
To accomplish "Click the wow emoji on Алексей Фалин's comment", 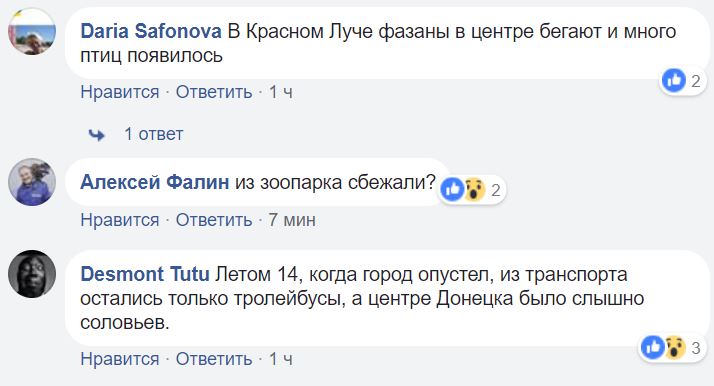I will pyautogui.click(x=474, y=189).
